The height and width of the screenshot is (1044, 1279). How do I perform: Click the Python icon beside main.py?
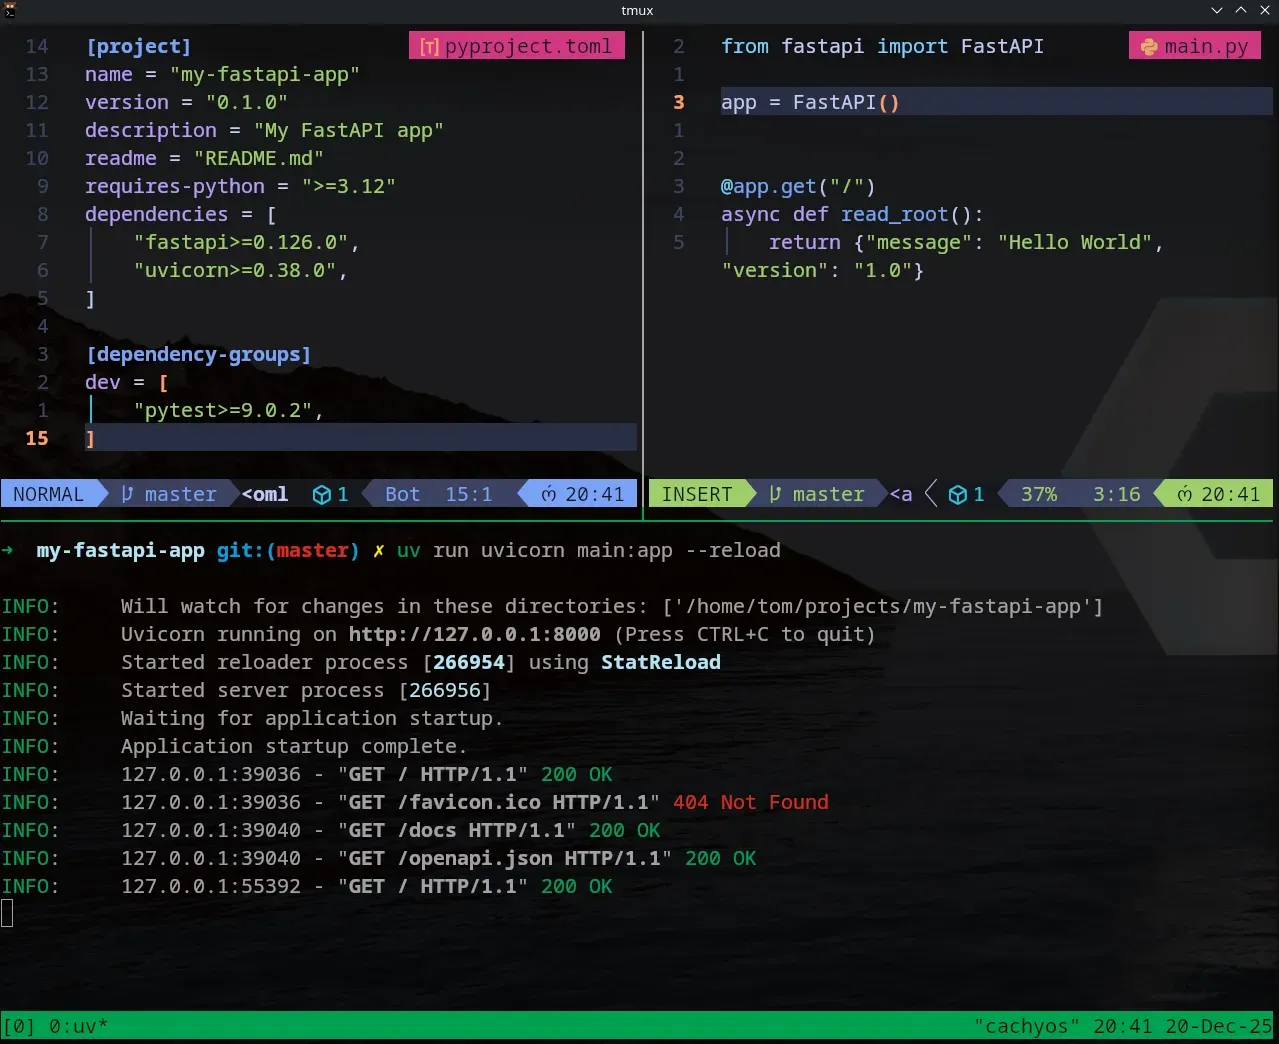pos(1149,47)
